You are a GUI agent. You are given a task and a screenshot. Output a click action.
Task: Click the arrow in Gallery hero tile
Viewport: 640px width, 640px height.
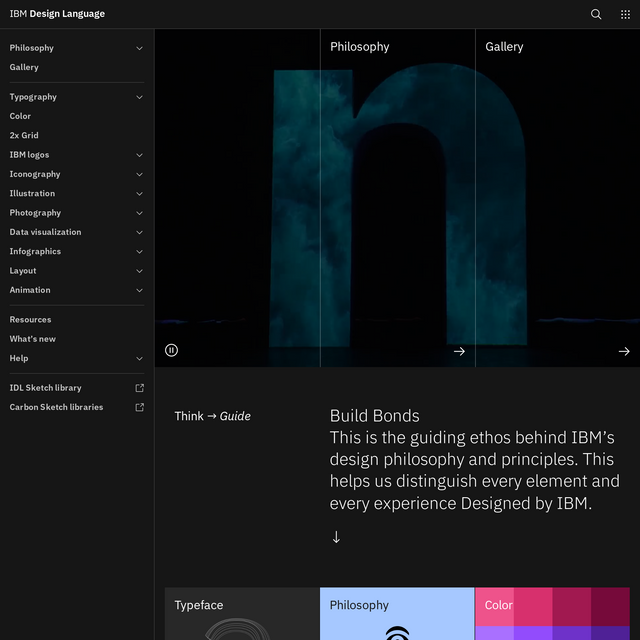624,351
